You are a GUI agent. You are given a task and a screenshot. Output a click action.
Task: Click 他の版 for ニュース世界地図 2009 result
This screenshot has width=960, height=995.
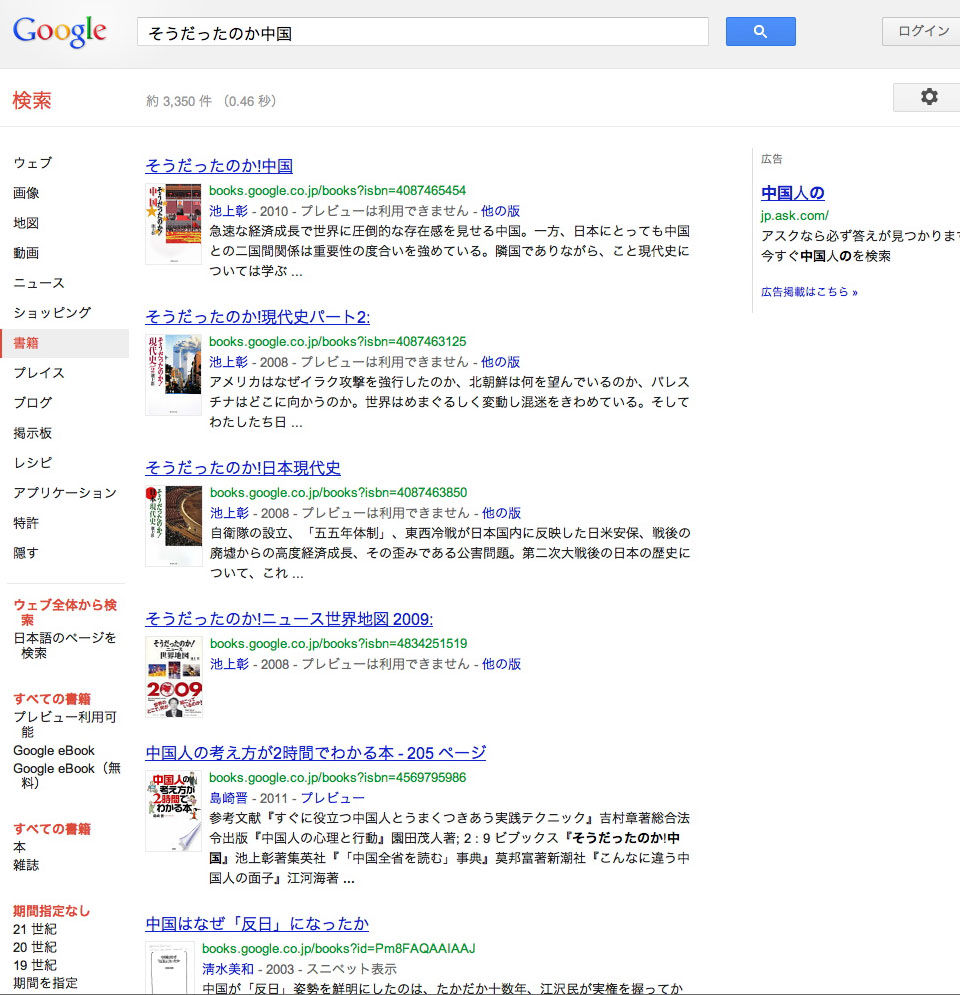pyautogui.click(x=501, y=664)
